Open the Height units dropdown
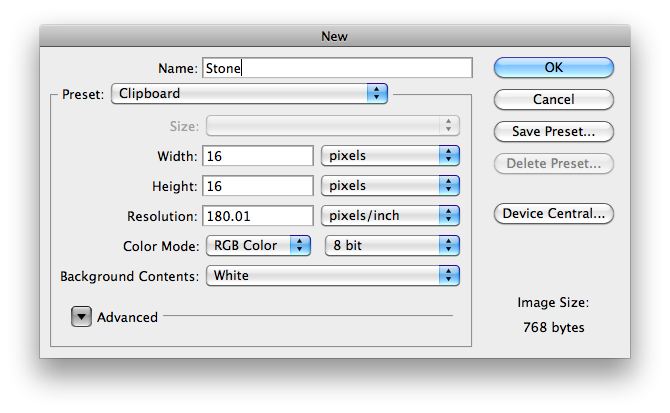 [389, 186]
